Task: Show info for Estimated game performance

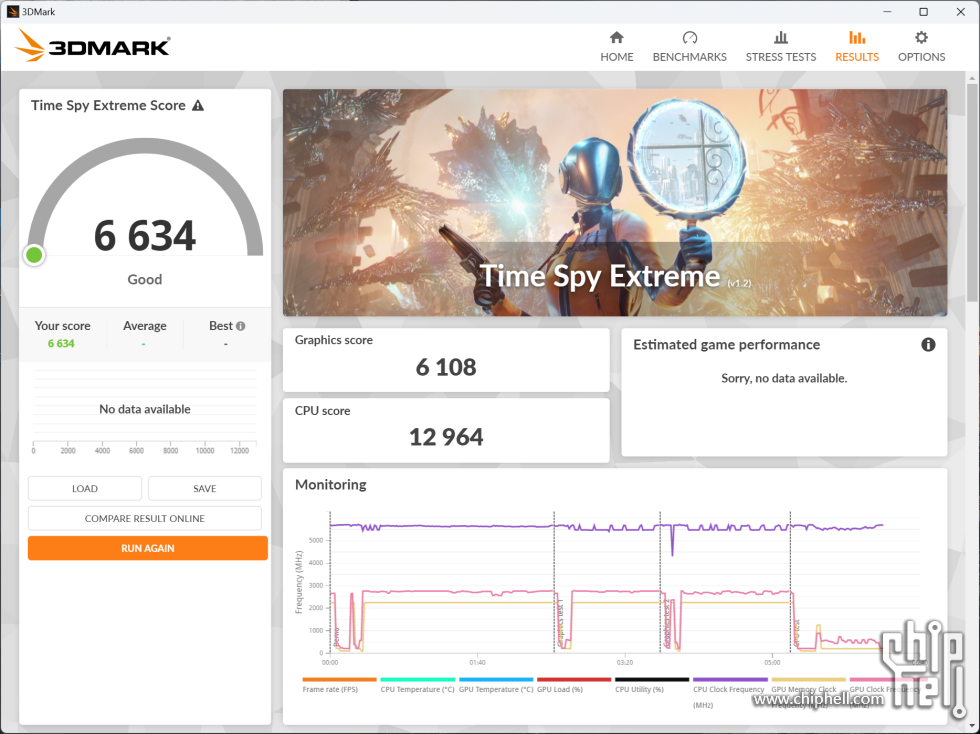Action: [x=928, y=344]
